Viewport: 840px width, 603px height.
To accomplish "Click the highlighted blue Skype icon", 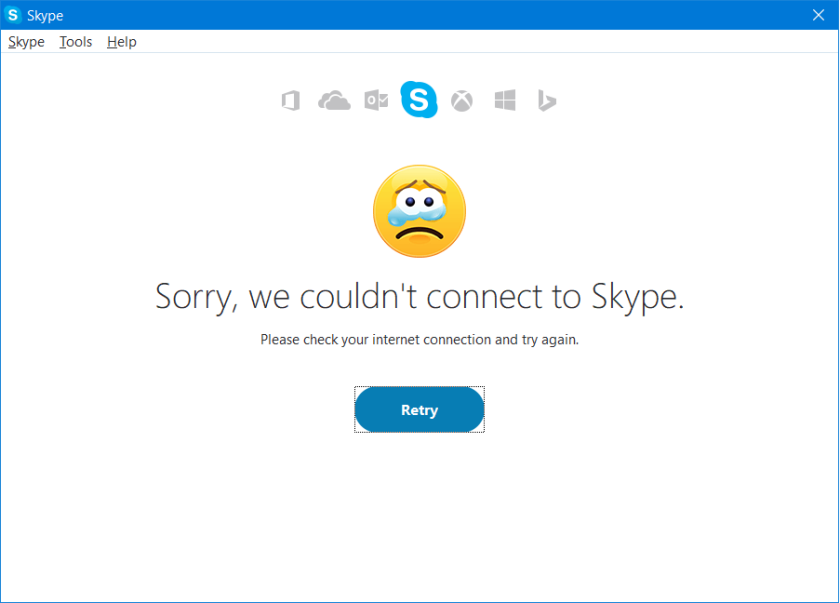I will (x=419, y=100).
